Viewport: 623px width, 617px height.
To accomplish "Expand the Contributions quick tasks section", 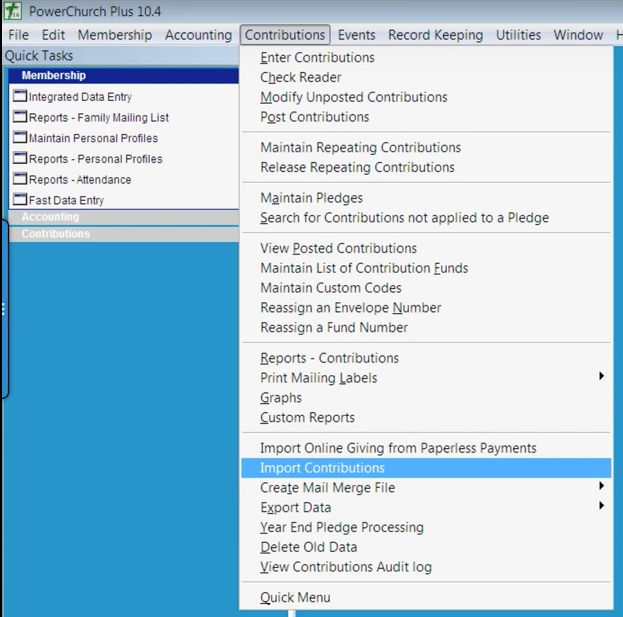I will click(x=56, y=234).
